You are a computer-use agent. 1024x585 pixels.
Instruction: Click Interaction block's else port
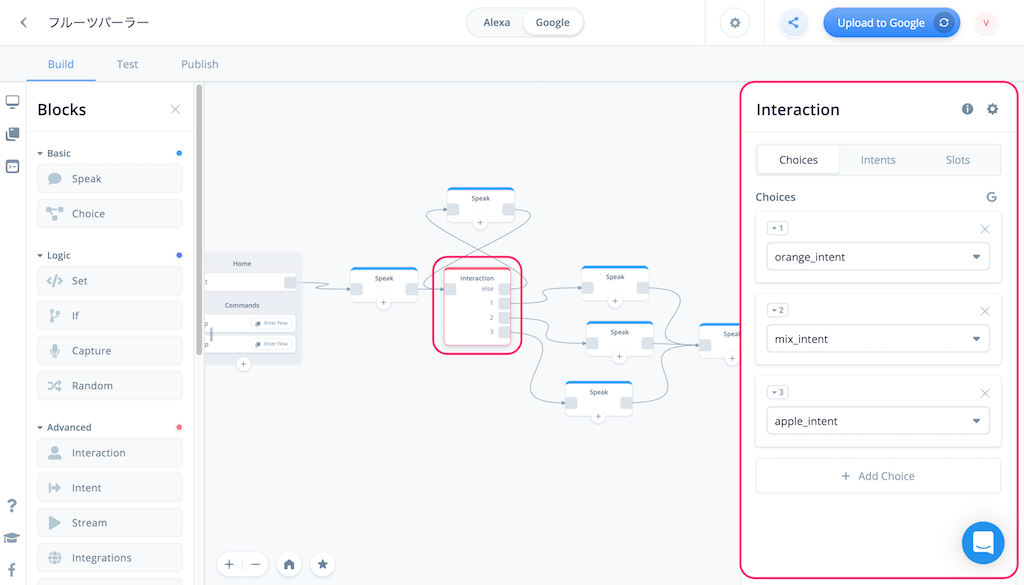tap(504, 289)
